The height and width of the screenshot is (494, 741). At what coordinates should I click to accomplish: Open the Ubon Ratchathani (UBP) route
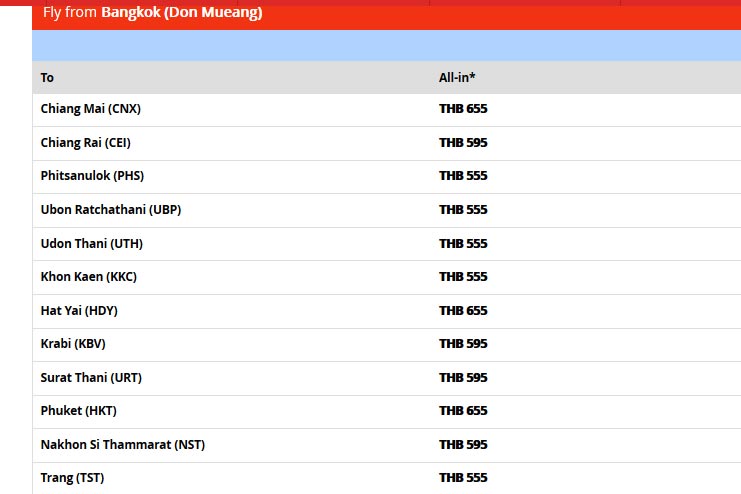point(111,210)
